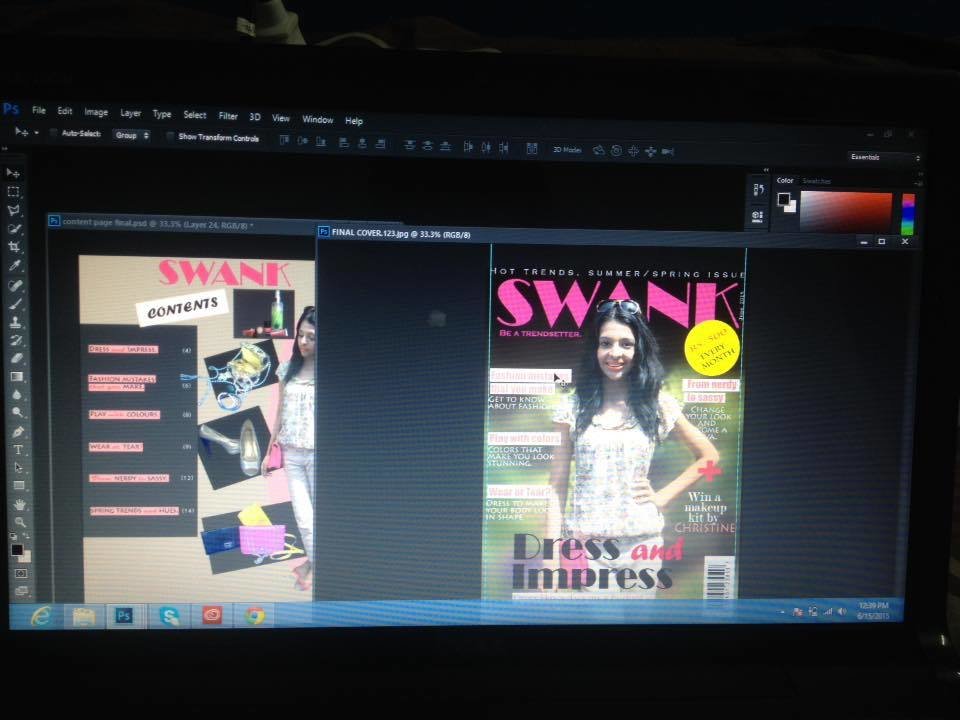Open the Type menu

[162, 114]
